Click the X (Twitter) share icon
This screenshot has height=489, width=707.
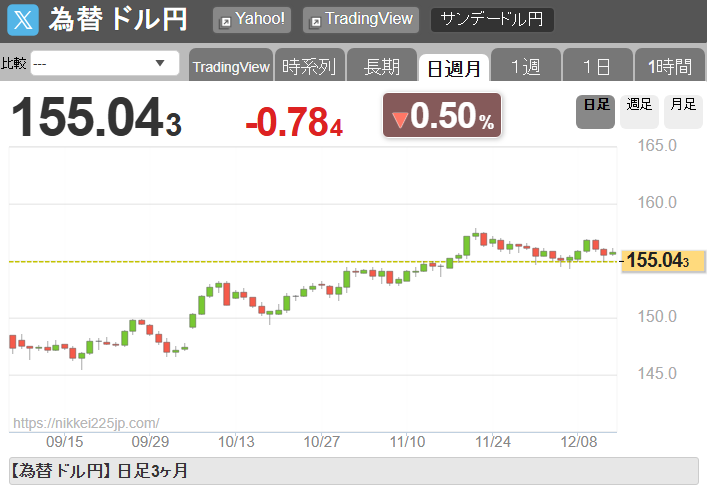pyautogui.click(x=23, y=20)
